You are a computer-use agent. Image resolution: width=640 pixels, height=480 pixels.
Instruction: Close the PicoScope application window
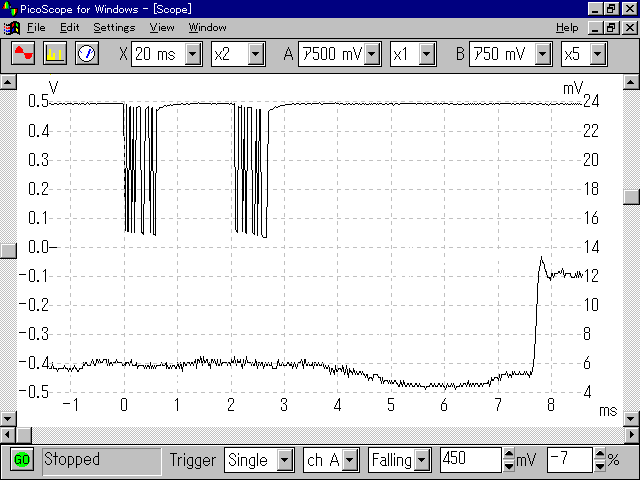click(x=629, y=9)
